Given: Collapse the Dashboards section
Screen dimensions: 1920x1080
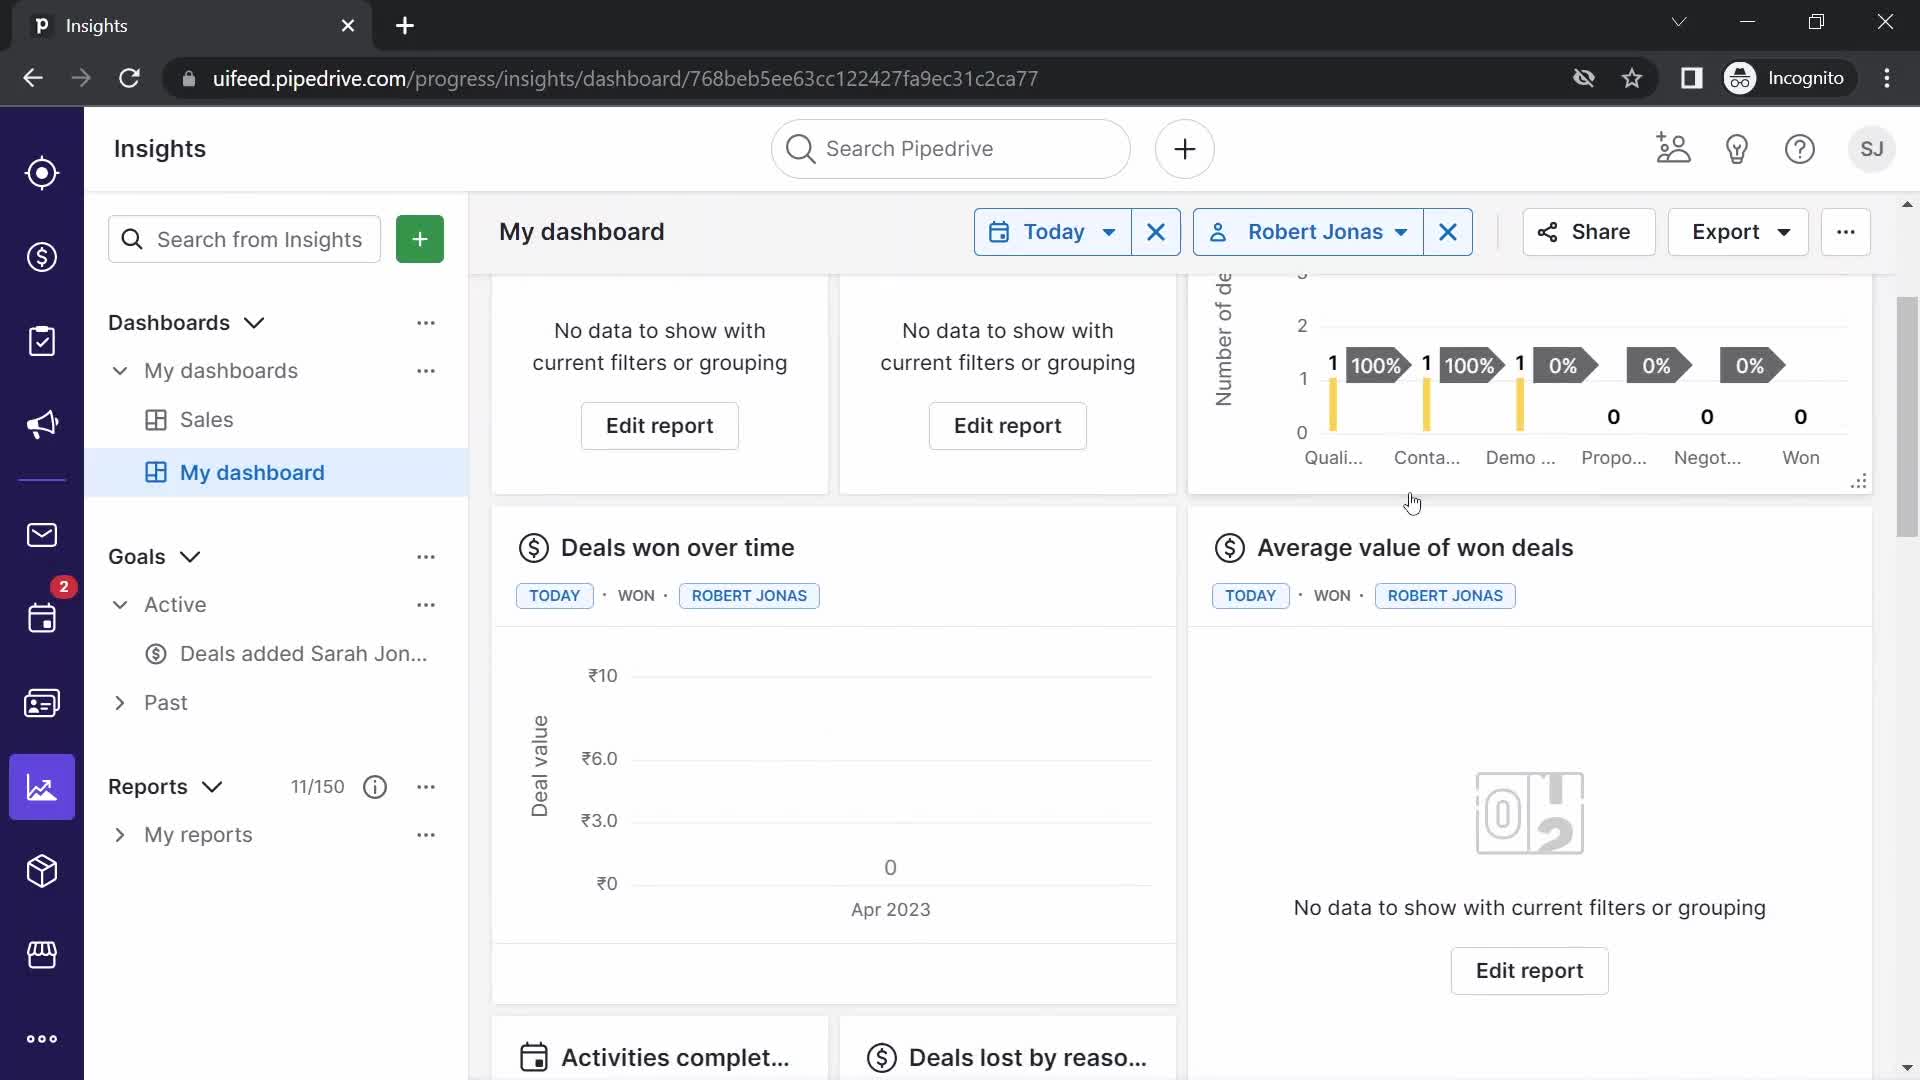Looking at the screenshot, I should pyautogui.click(x=254, y=323).
